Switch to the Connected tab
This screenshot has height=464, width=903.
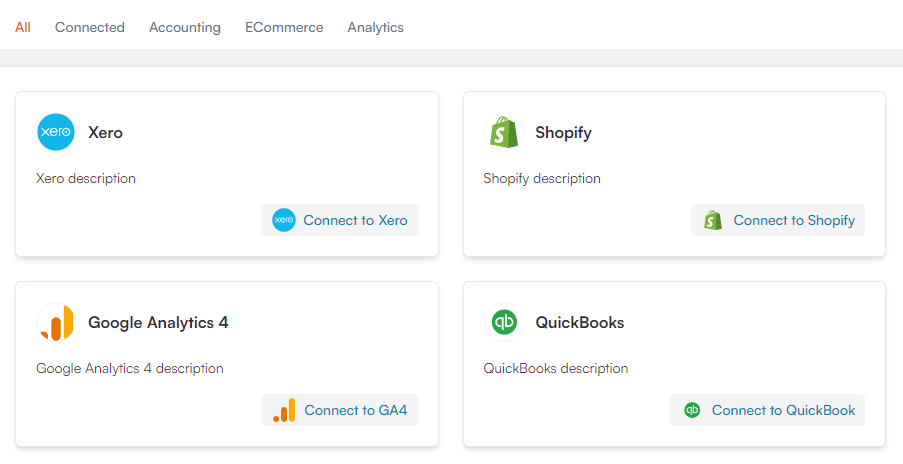(x=90, y=28)
